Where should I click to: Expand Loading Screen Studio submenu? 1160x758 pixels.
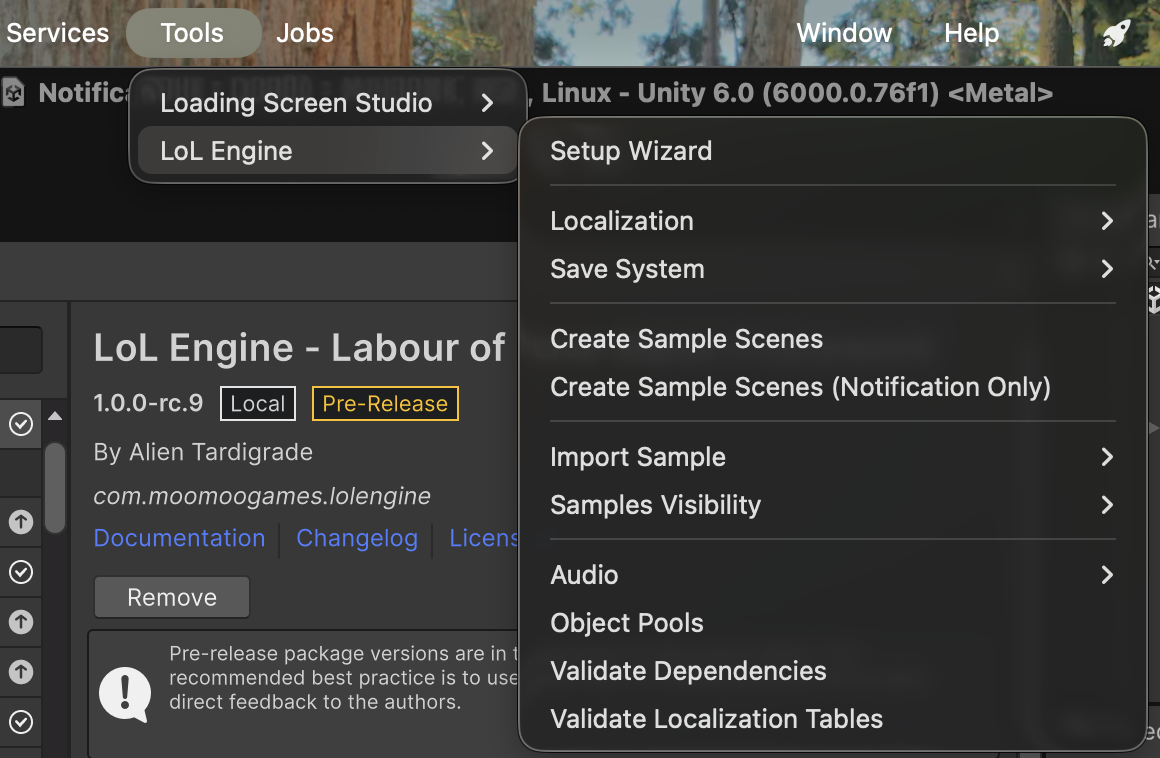327,103
